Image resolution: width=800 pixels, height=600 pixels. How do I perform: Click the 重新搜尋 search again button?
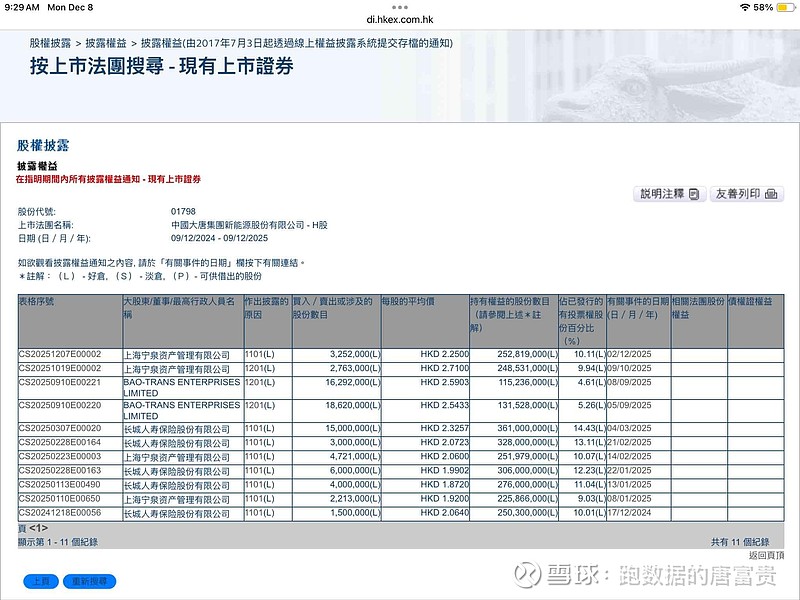coord(89,581)
